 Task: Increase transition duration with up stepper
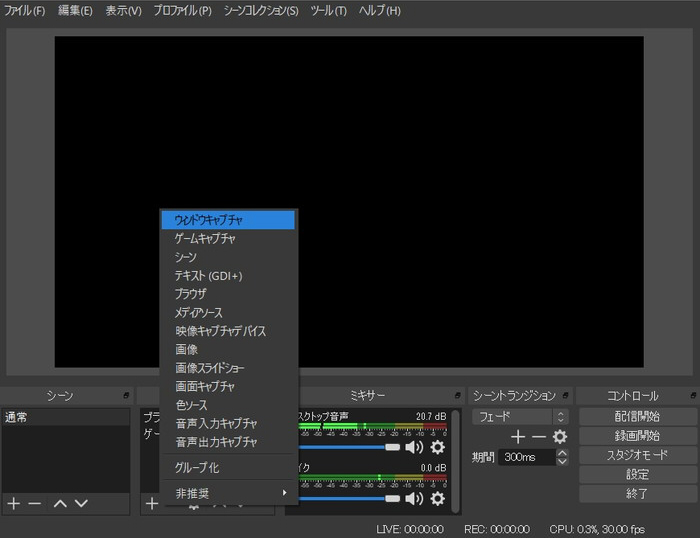tap(562, 453)
